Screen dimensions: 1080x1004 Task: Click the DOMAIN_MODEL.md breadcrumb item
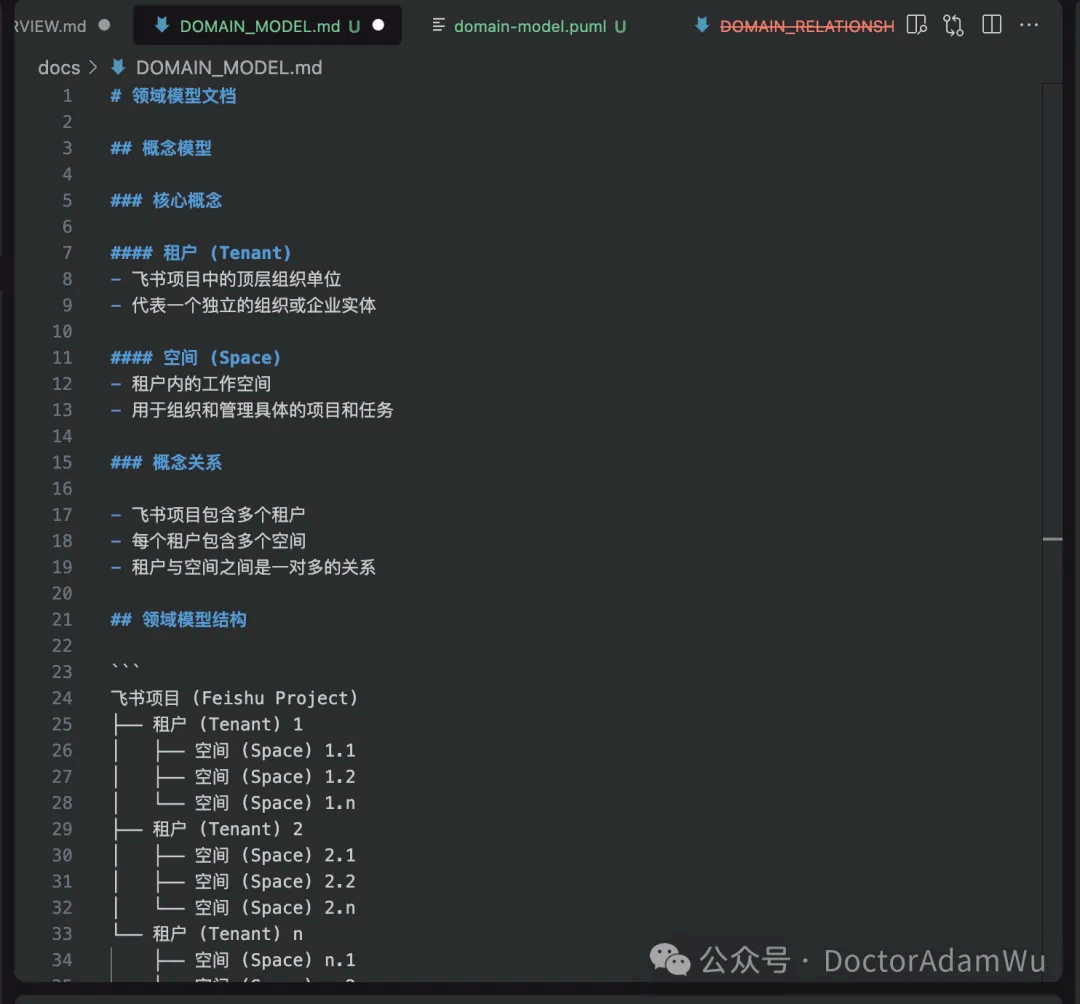[x=229, y=67]
